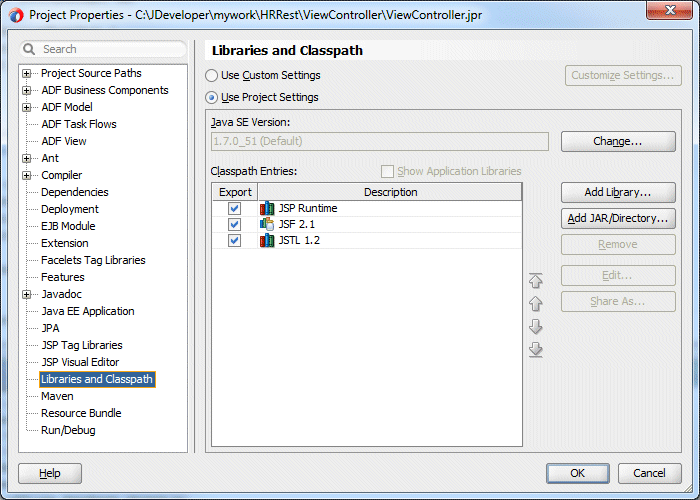Click Add JAR/Directory button

pos(618,218)
